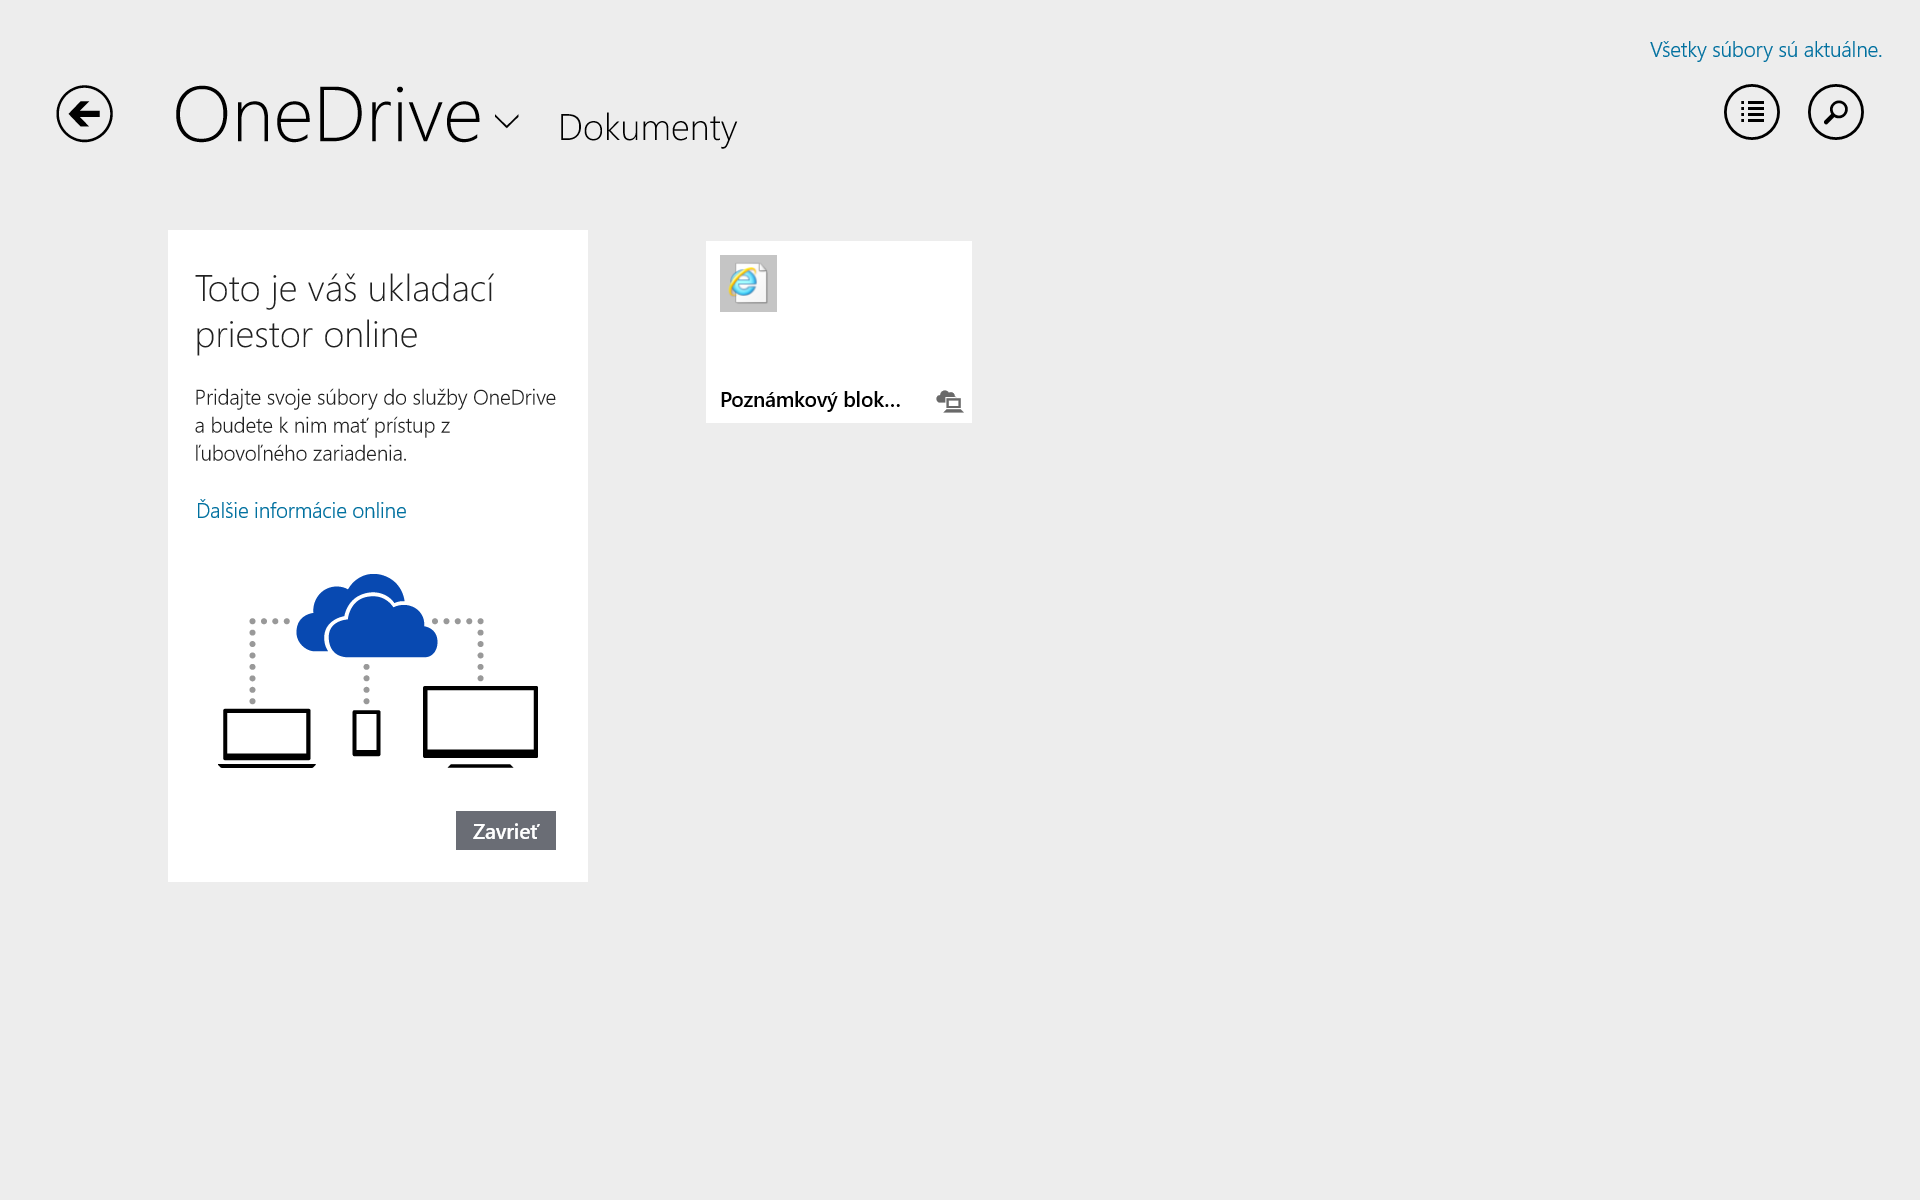Click 'Všetky súbory sú aktuálne.' status link
This screenshot has width=1920, height=1200.
[x=1765, y=50]
